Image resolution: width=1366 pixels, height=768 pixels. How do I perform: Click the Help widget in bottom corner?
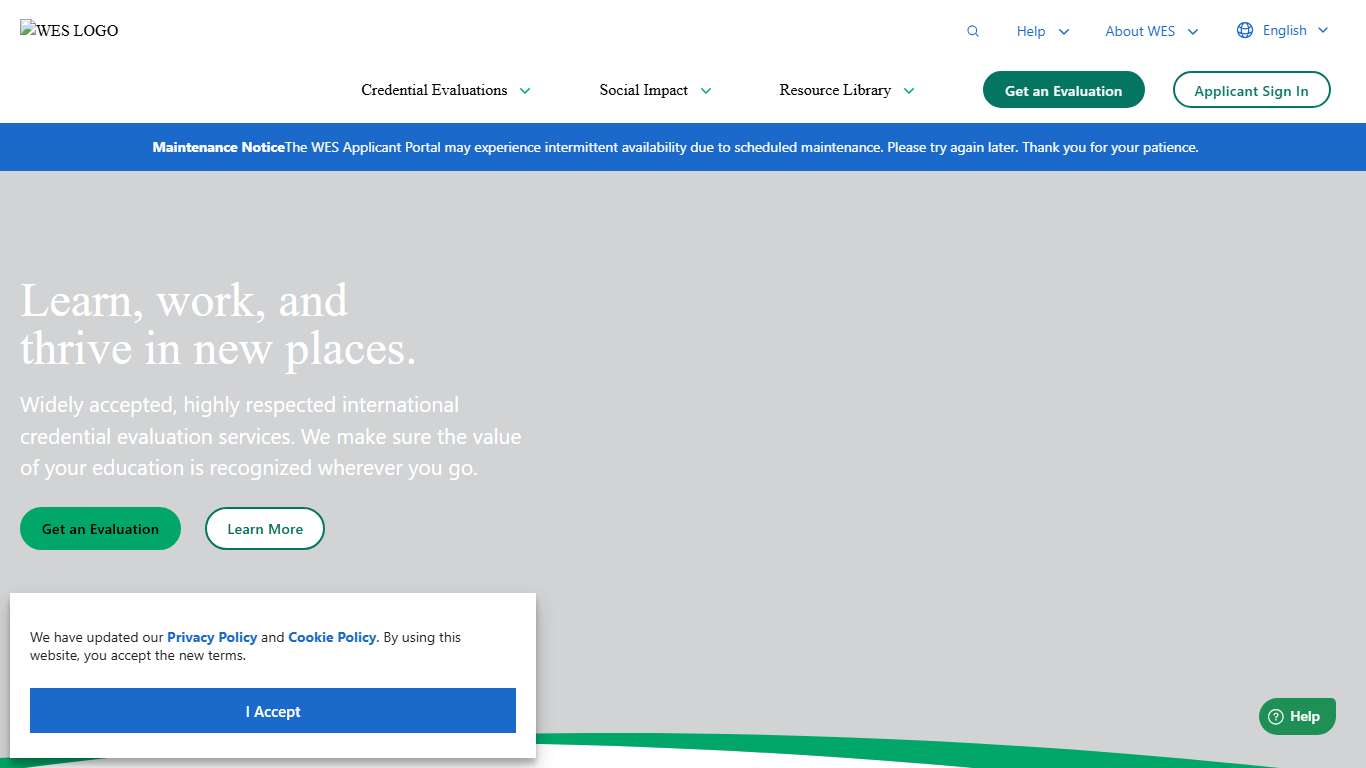pos(1297,716)
